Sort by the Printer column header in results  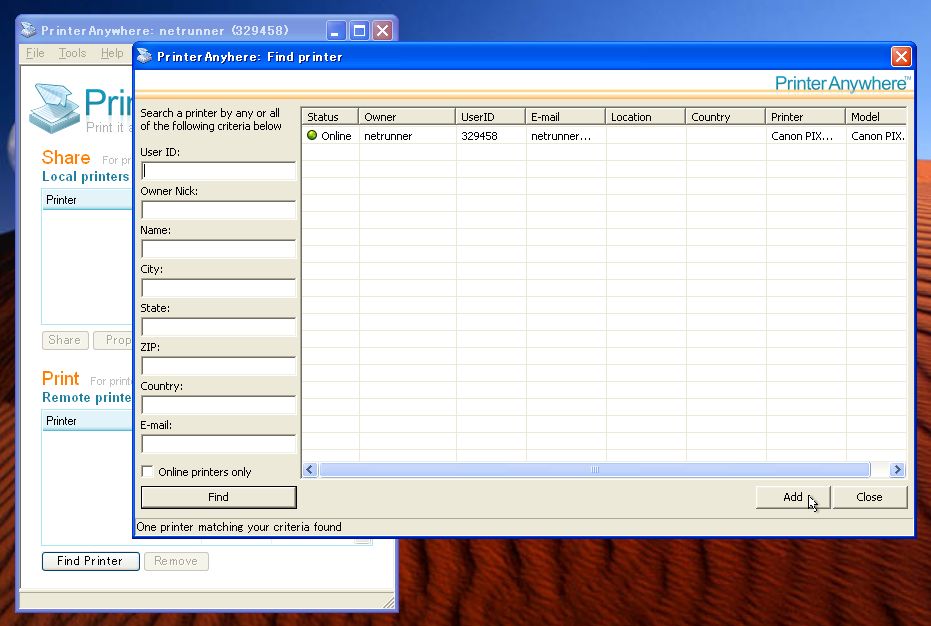click(x=805, y=116)
